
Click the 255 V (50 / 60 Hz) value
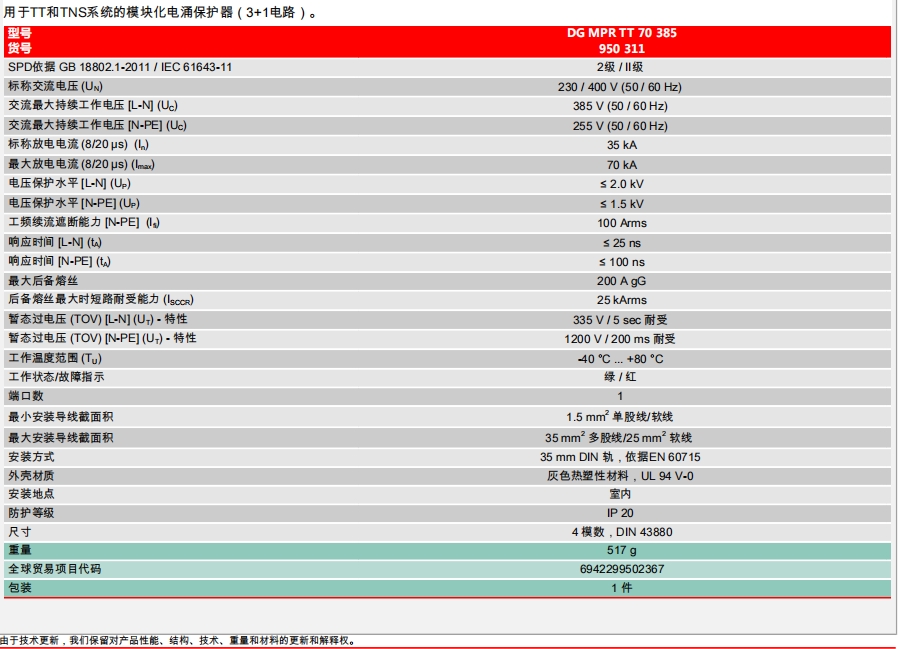coord(620,126)
